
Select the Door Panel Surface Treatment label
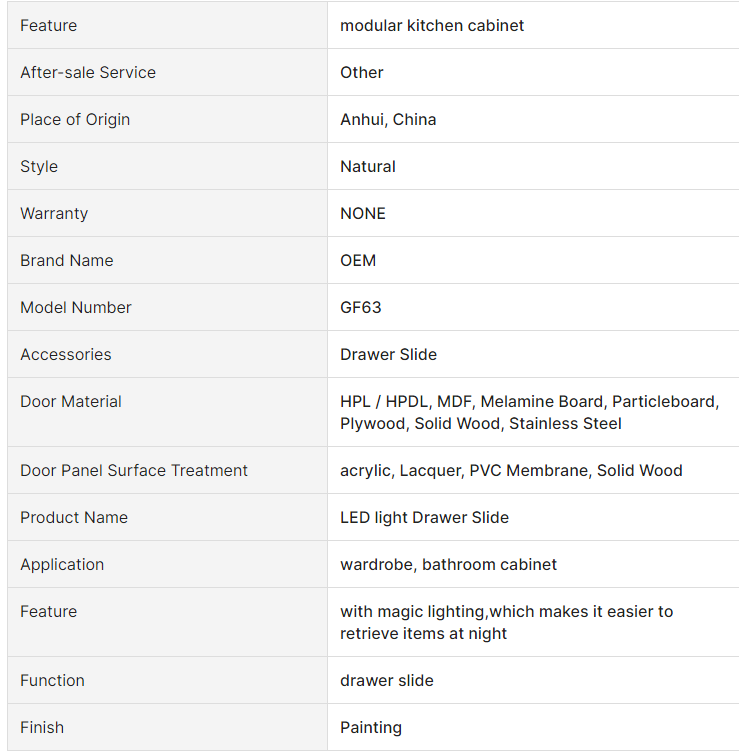click(134, 470)
